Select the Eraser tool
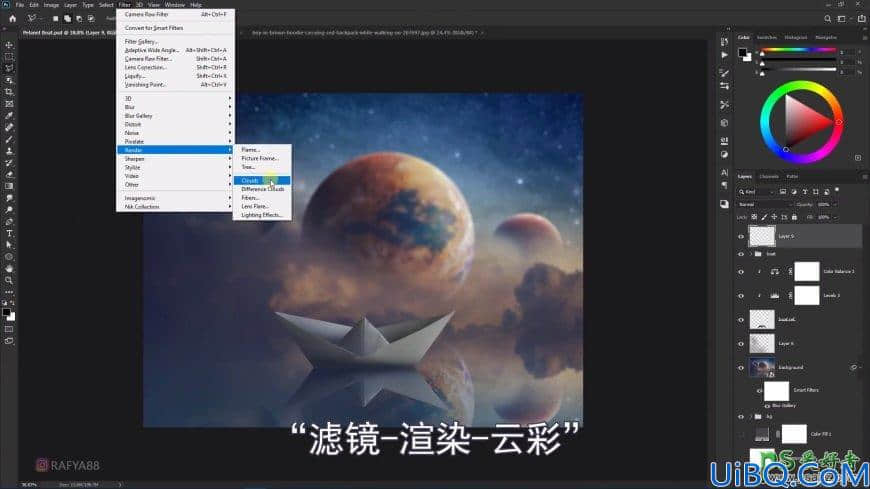This screenshot has height=489, width=870. pyautogui.click(x=9, y=175)
